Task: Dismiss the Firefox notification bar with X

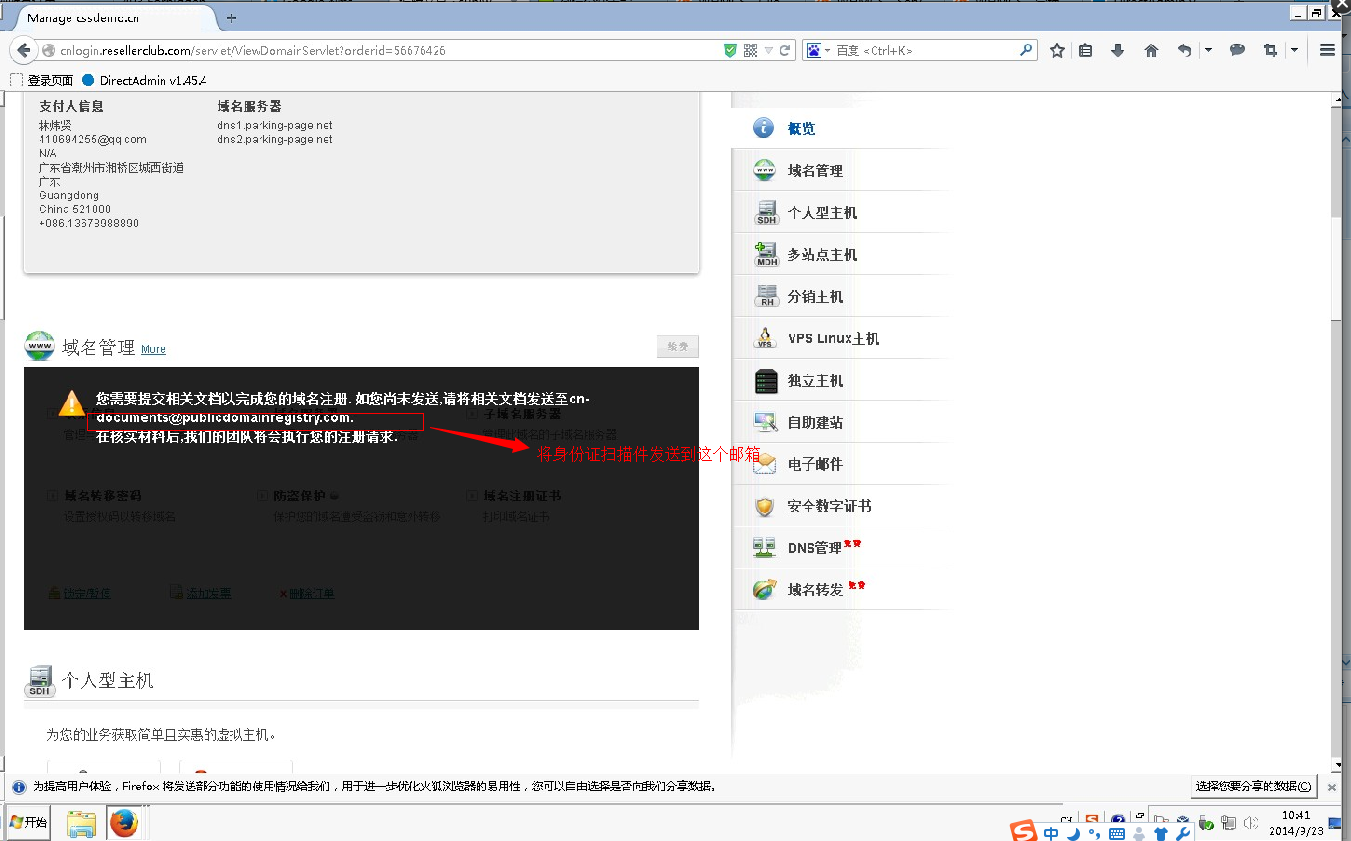Action: point(1332,787)
